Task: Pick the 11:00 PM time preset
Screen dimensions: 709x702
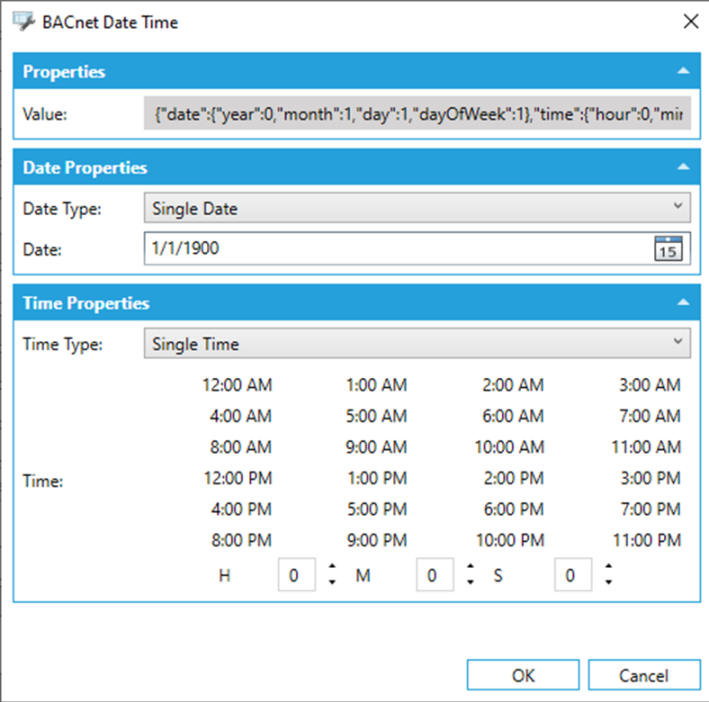Action: coord(645,540)
